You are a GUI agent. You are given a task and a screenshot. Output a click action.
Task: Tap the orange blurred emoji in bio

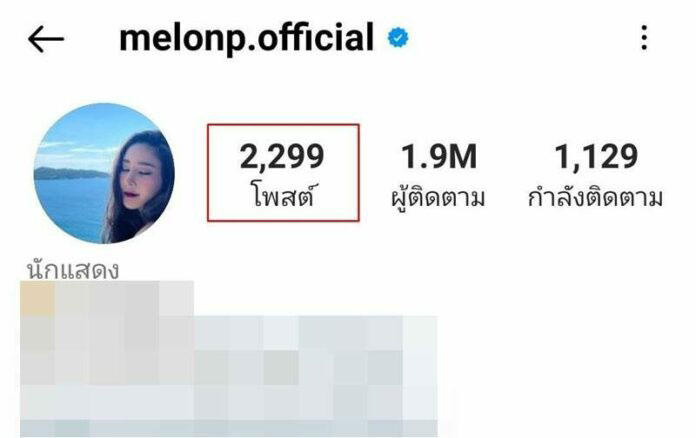(x=38, y=299)
